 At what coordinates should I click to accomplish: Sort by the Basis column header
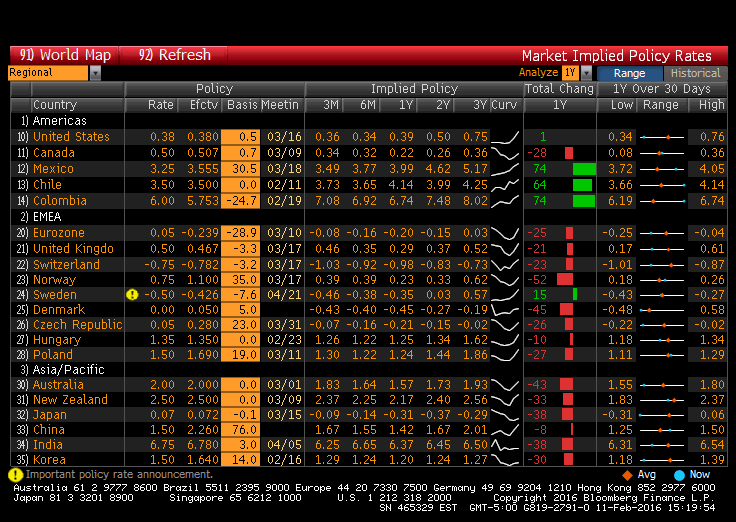[242, 105]
